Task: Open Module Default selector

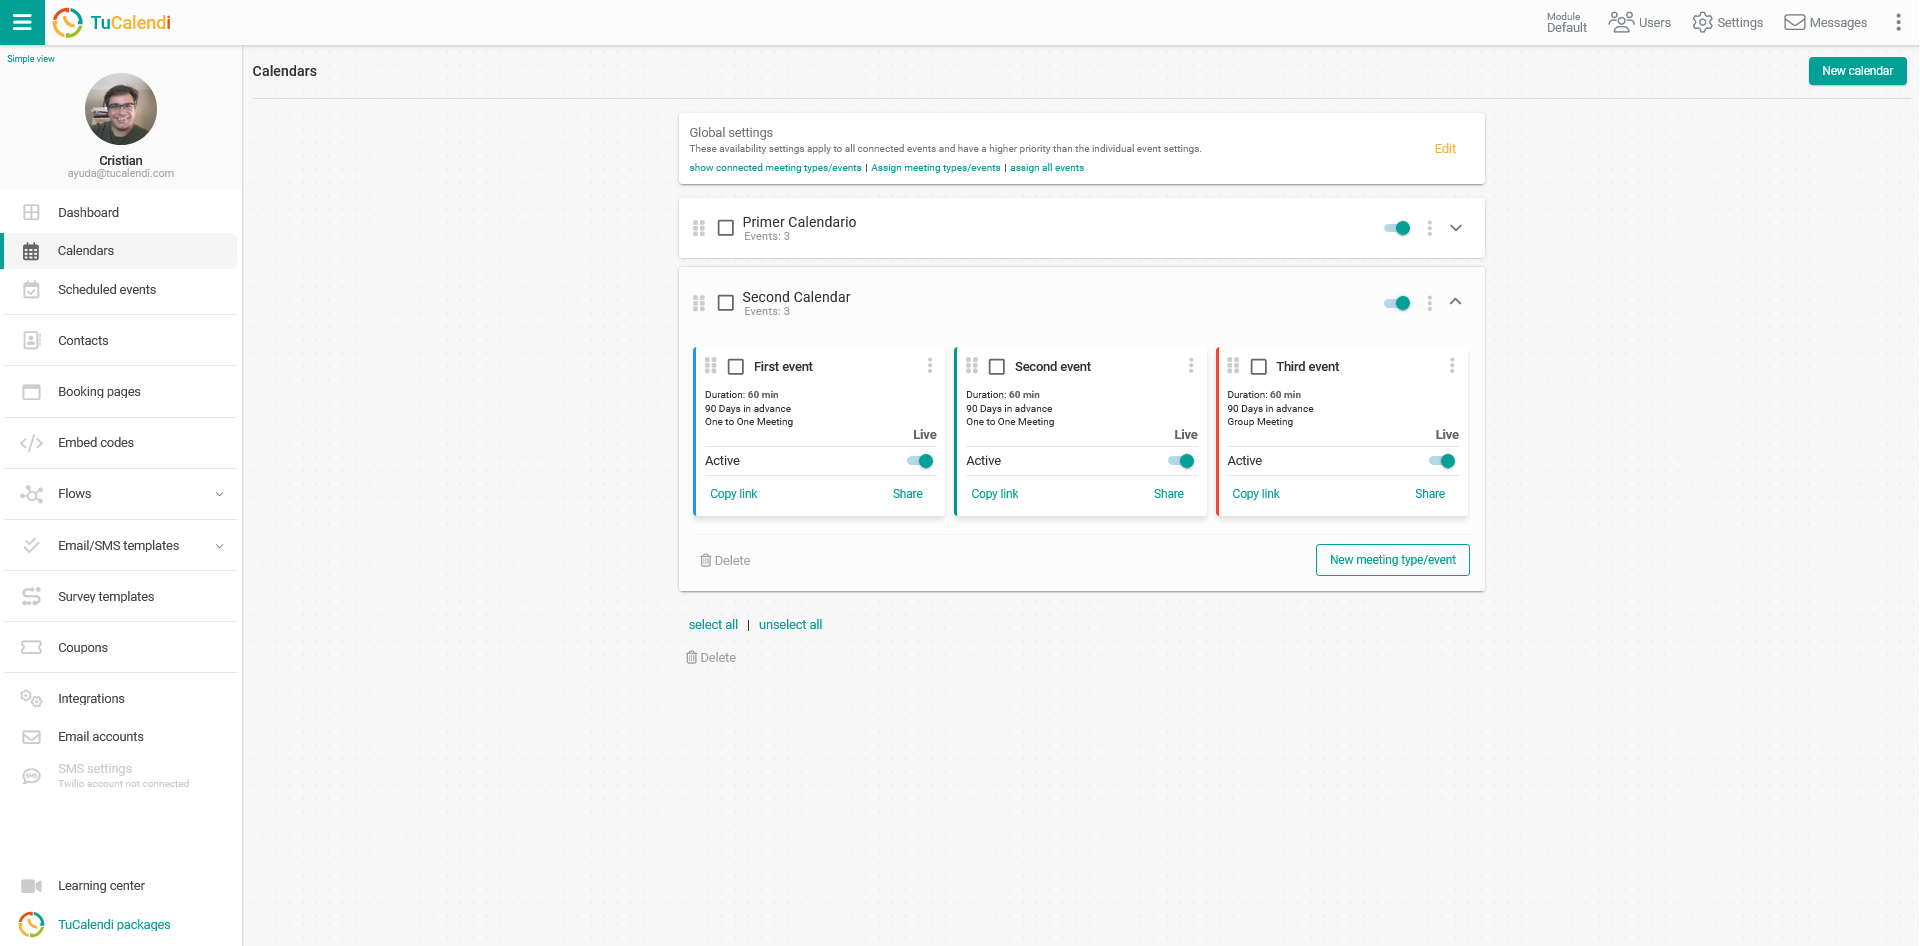Action: [x=1566, y=22]
